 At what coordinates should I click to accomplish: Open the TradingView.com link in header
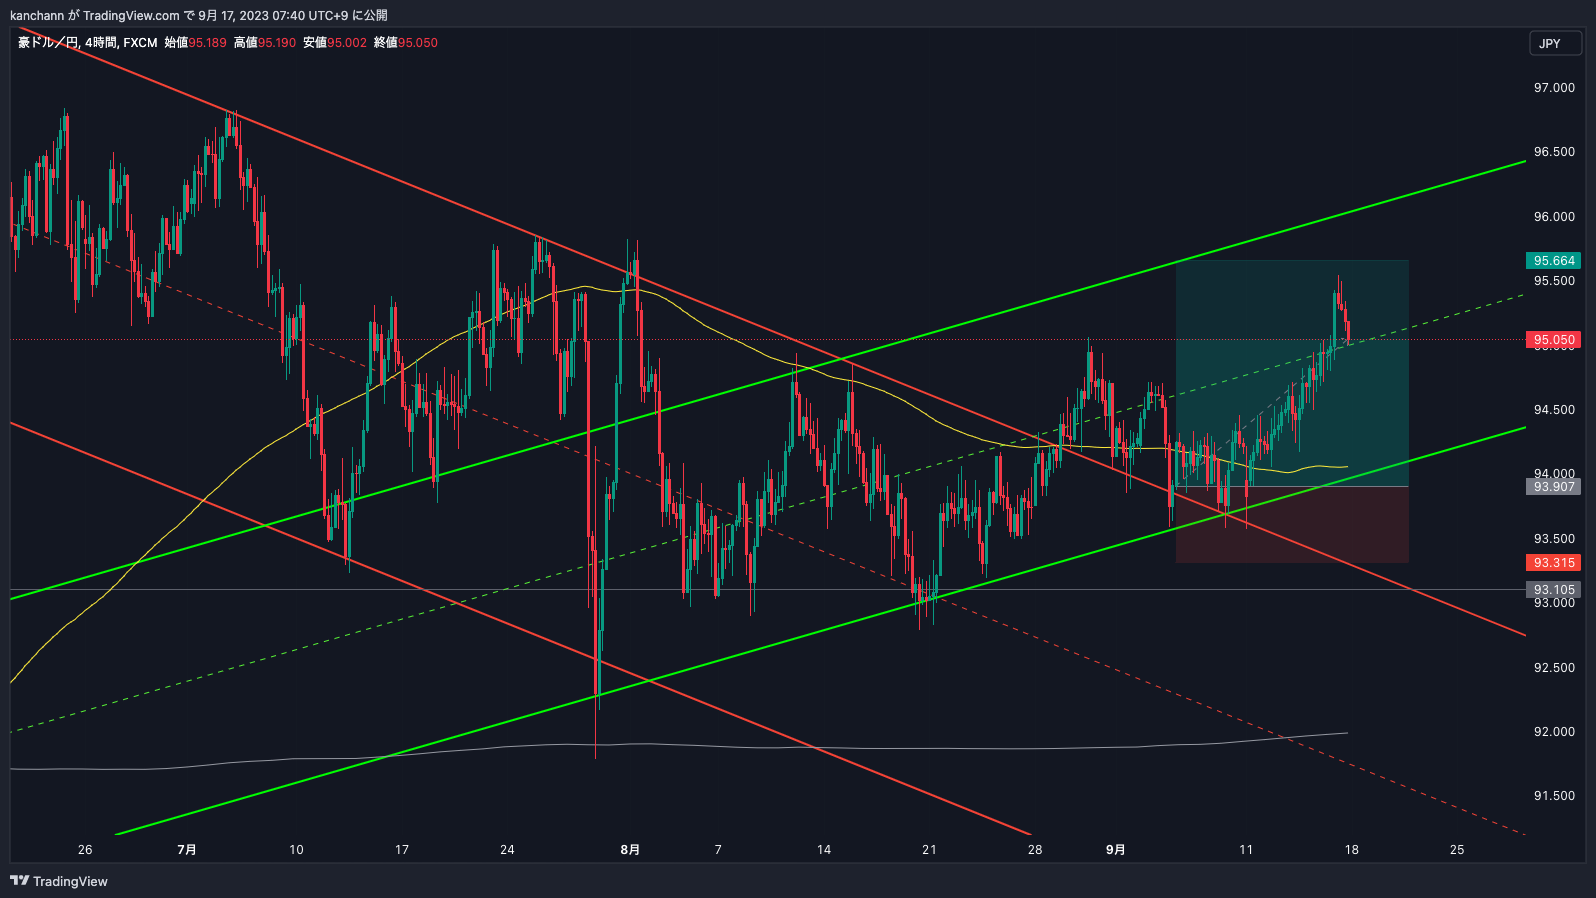coord(131,15)
